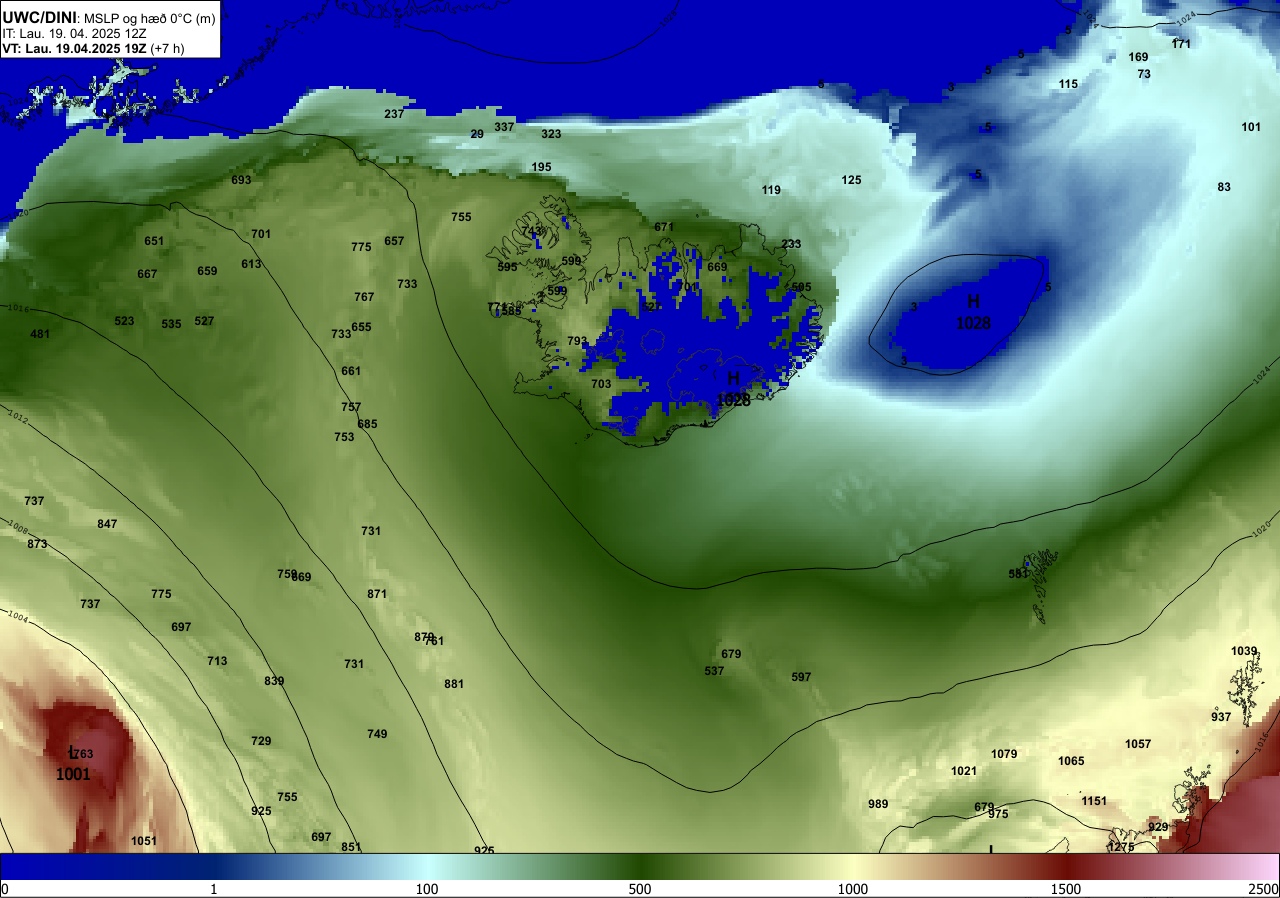Screen dimensions: 1280x898
Task: Click the 1021 height value
Action: (964, 771)
